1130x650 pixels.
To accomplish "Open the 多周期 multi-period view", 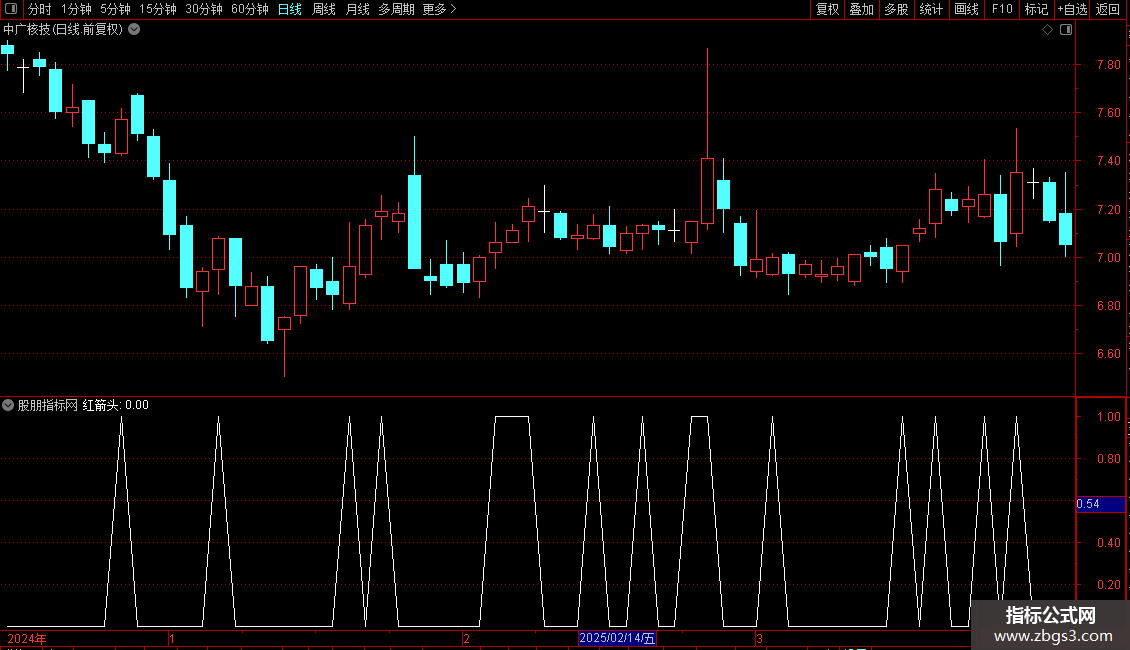I will (x=396, y=9).
